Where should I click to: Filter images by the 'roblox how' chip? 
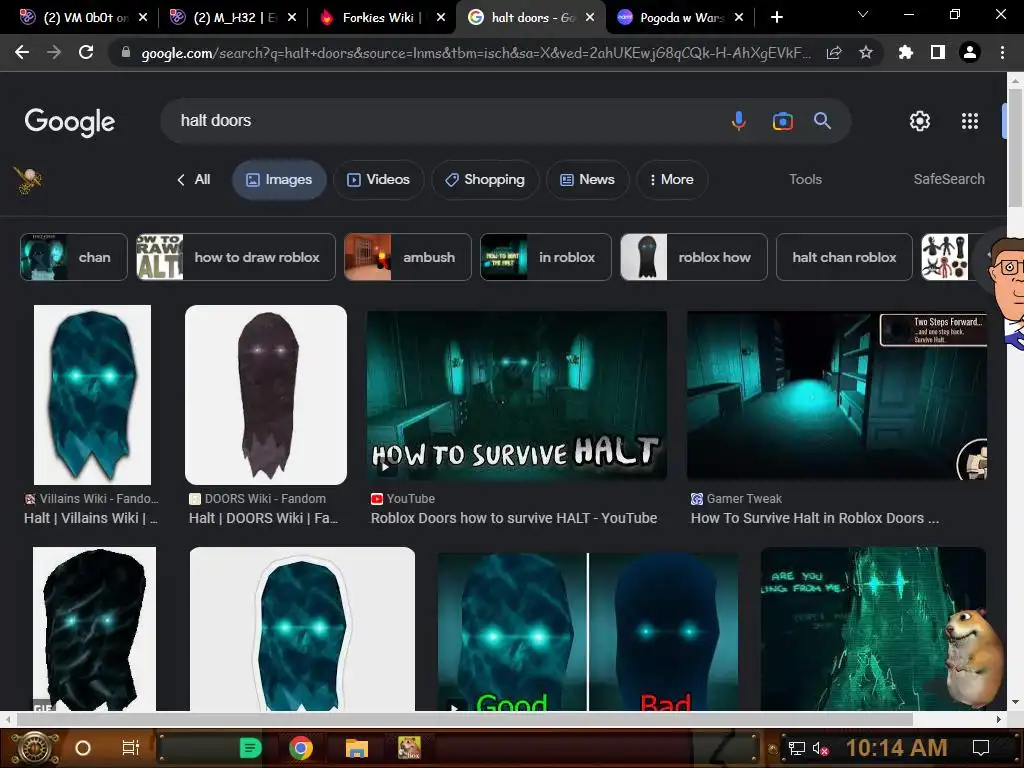pos(694,257)
